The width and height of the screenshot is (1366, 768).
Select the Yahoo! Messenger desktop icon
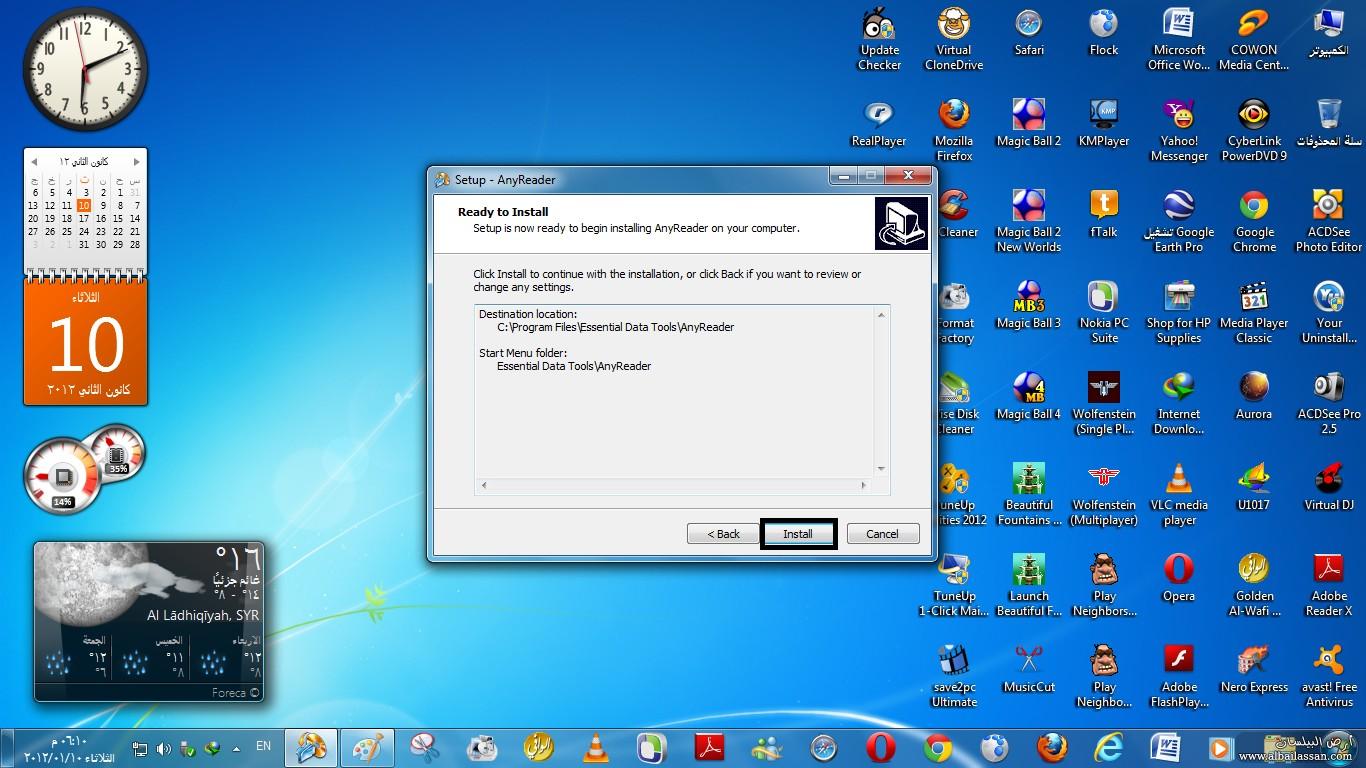[x=1179, y=131]
